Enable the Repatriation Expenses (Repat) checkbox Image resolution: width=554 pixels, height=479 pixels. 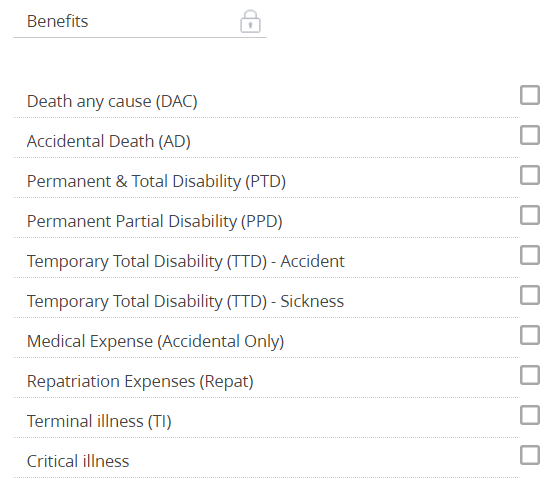click(530, 375)
